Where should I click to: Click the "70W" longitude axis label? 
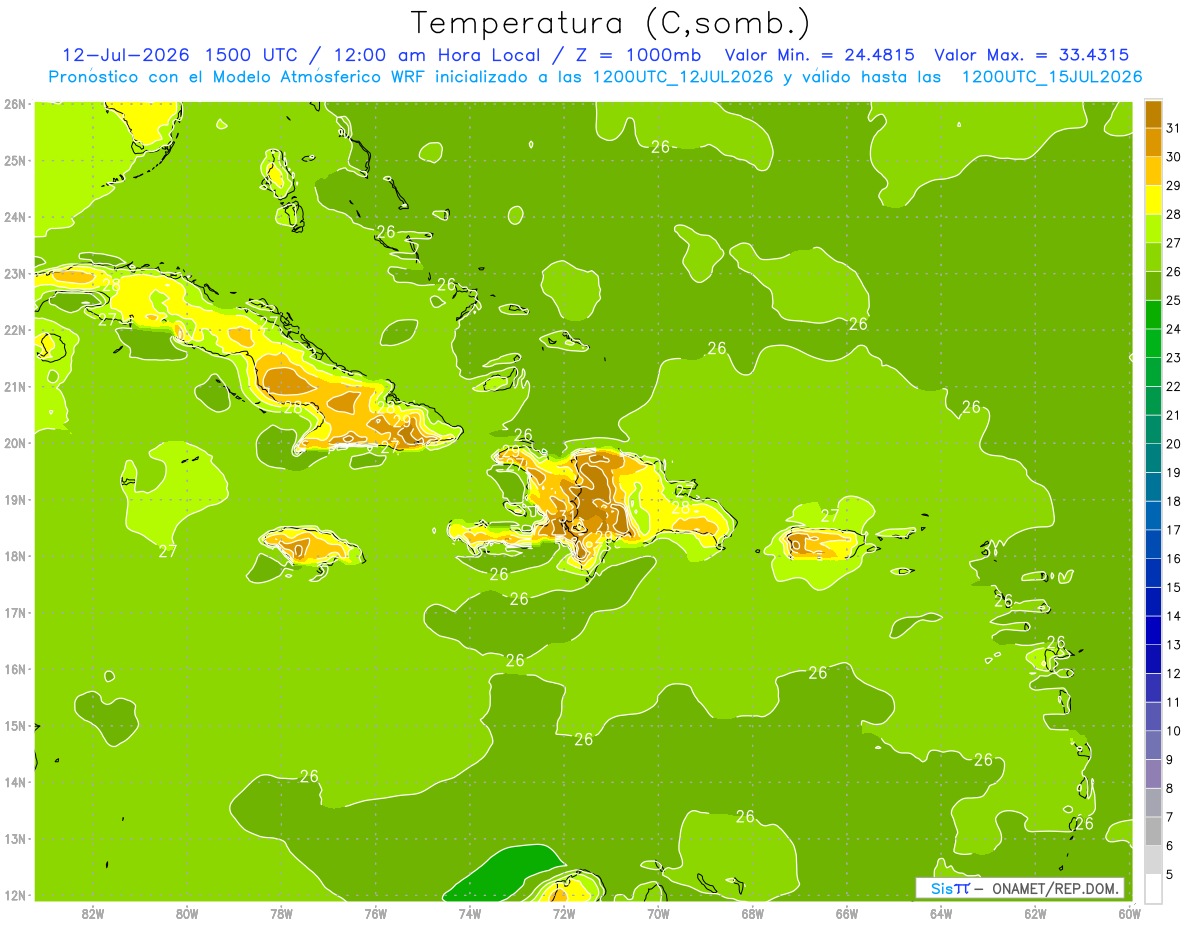[658, 912]
